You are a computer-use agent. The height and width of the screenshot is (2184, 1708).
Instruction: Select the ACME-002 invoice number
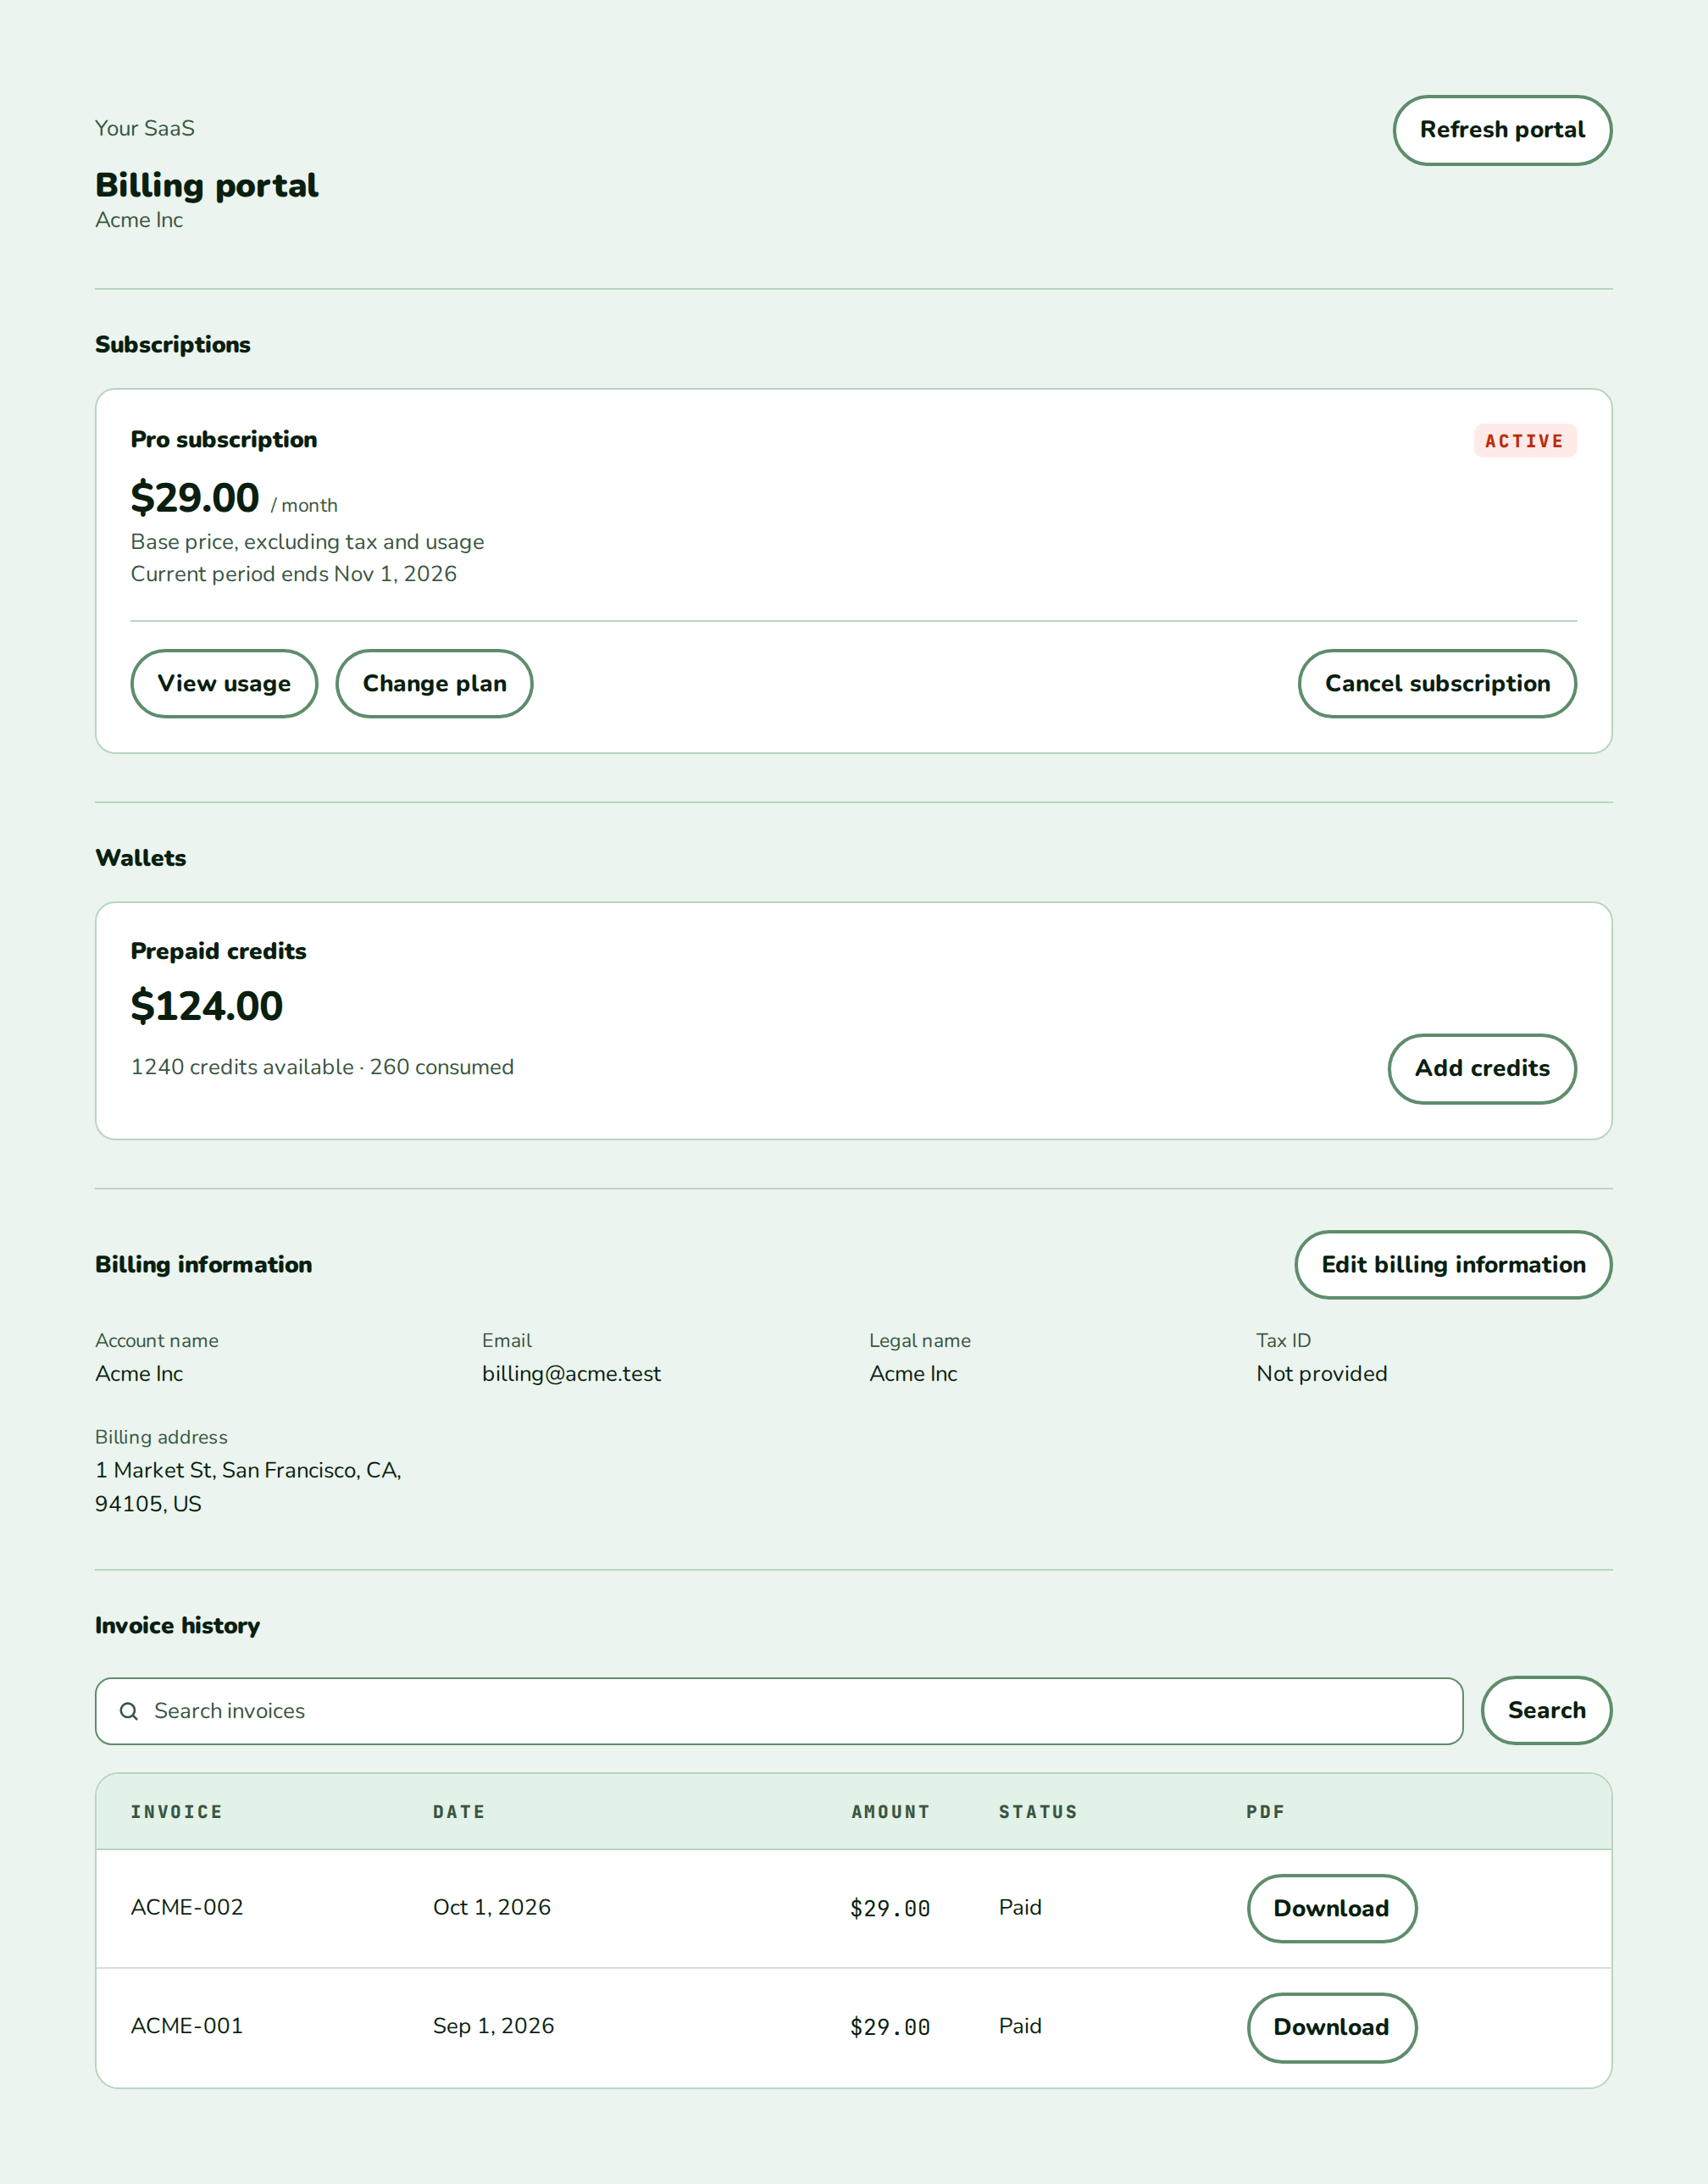point(187,1908)
